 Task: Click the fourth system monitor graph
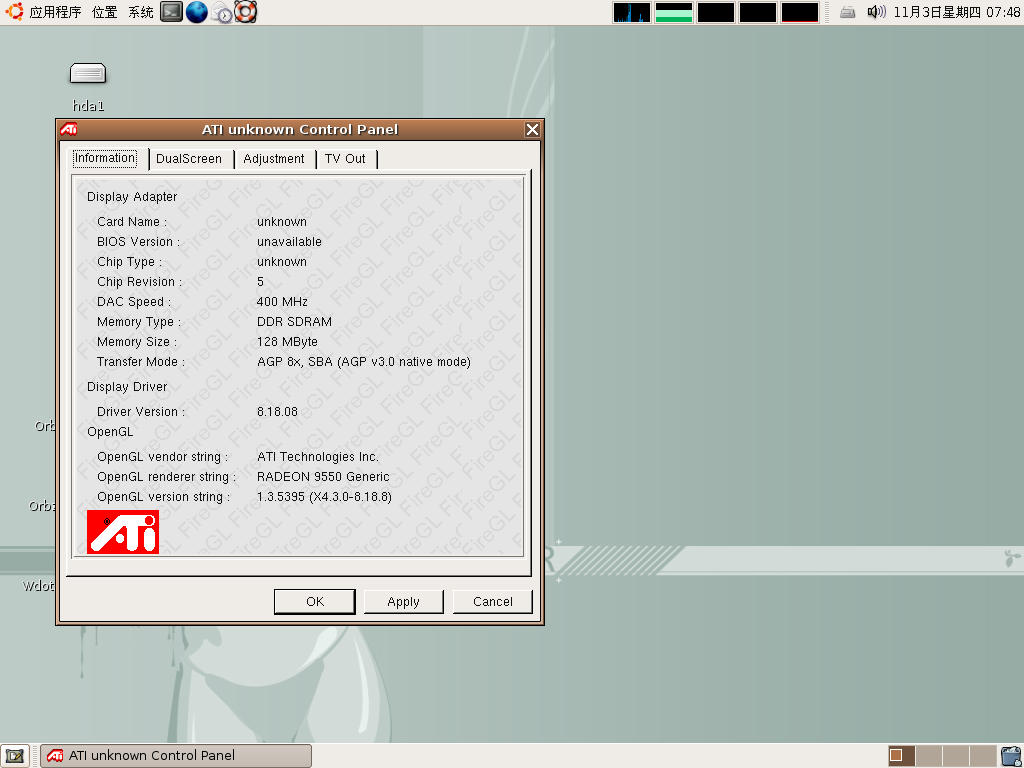click(758, 12)
